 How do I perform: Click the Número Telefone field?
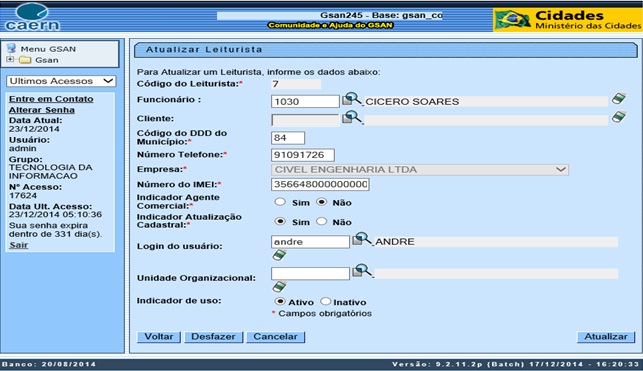tap(303, 155)
